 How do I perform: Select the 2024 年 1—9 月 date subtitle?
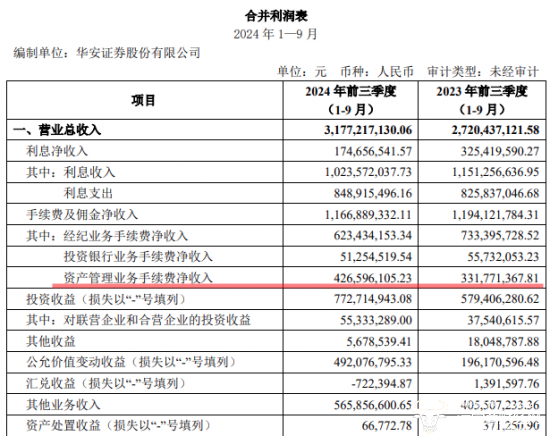pos(275,34)
